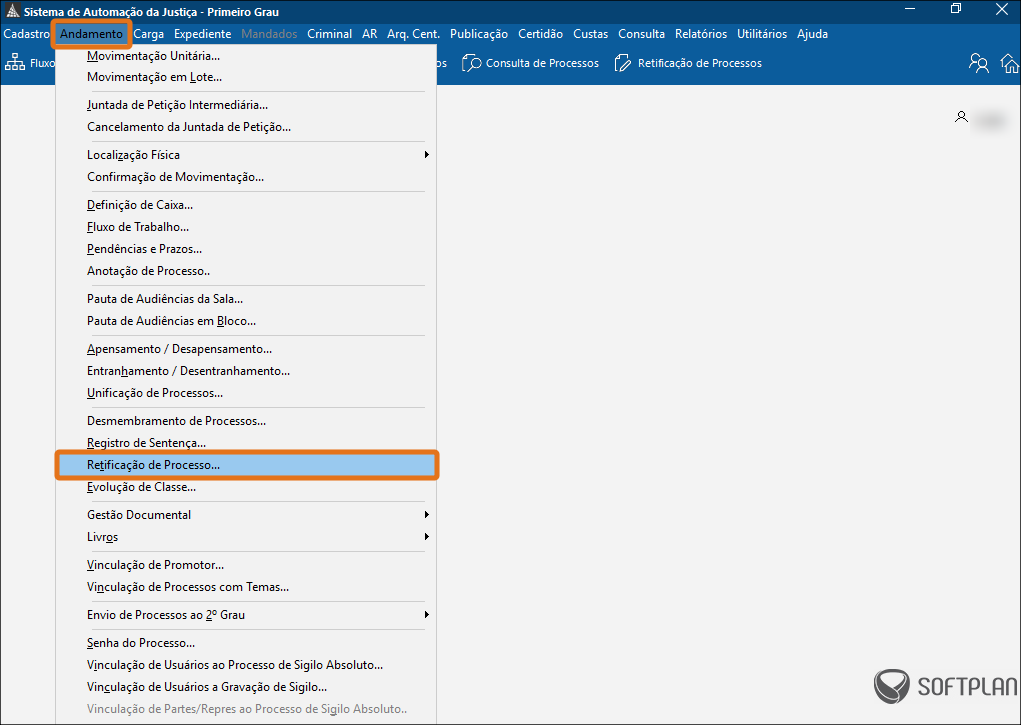The width and height of the screenshot is (1021, 725).
Task: Click the application logo in title bar
Action: pos(12,11)
